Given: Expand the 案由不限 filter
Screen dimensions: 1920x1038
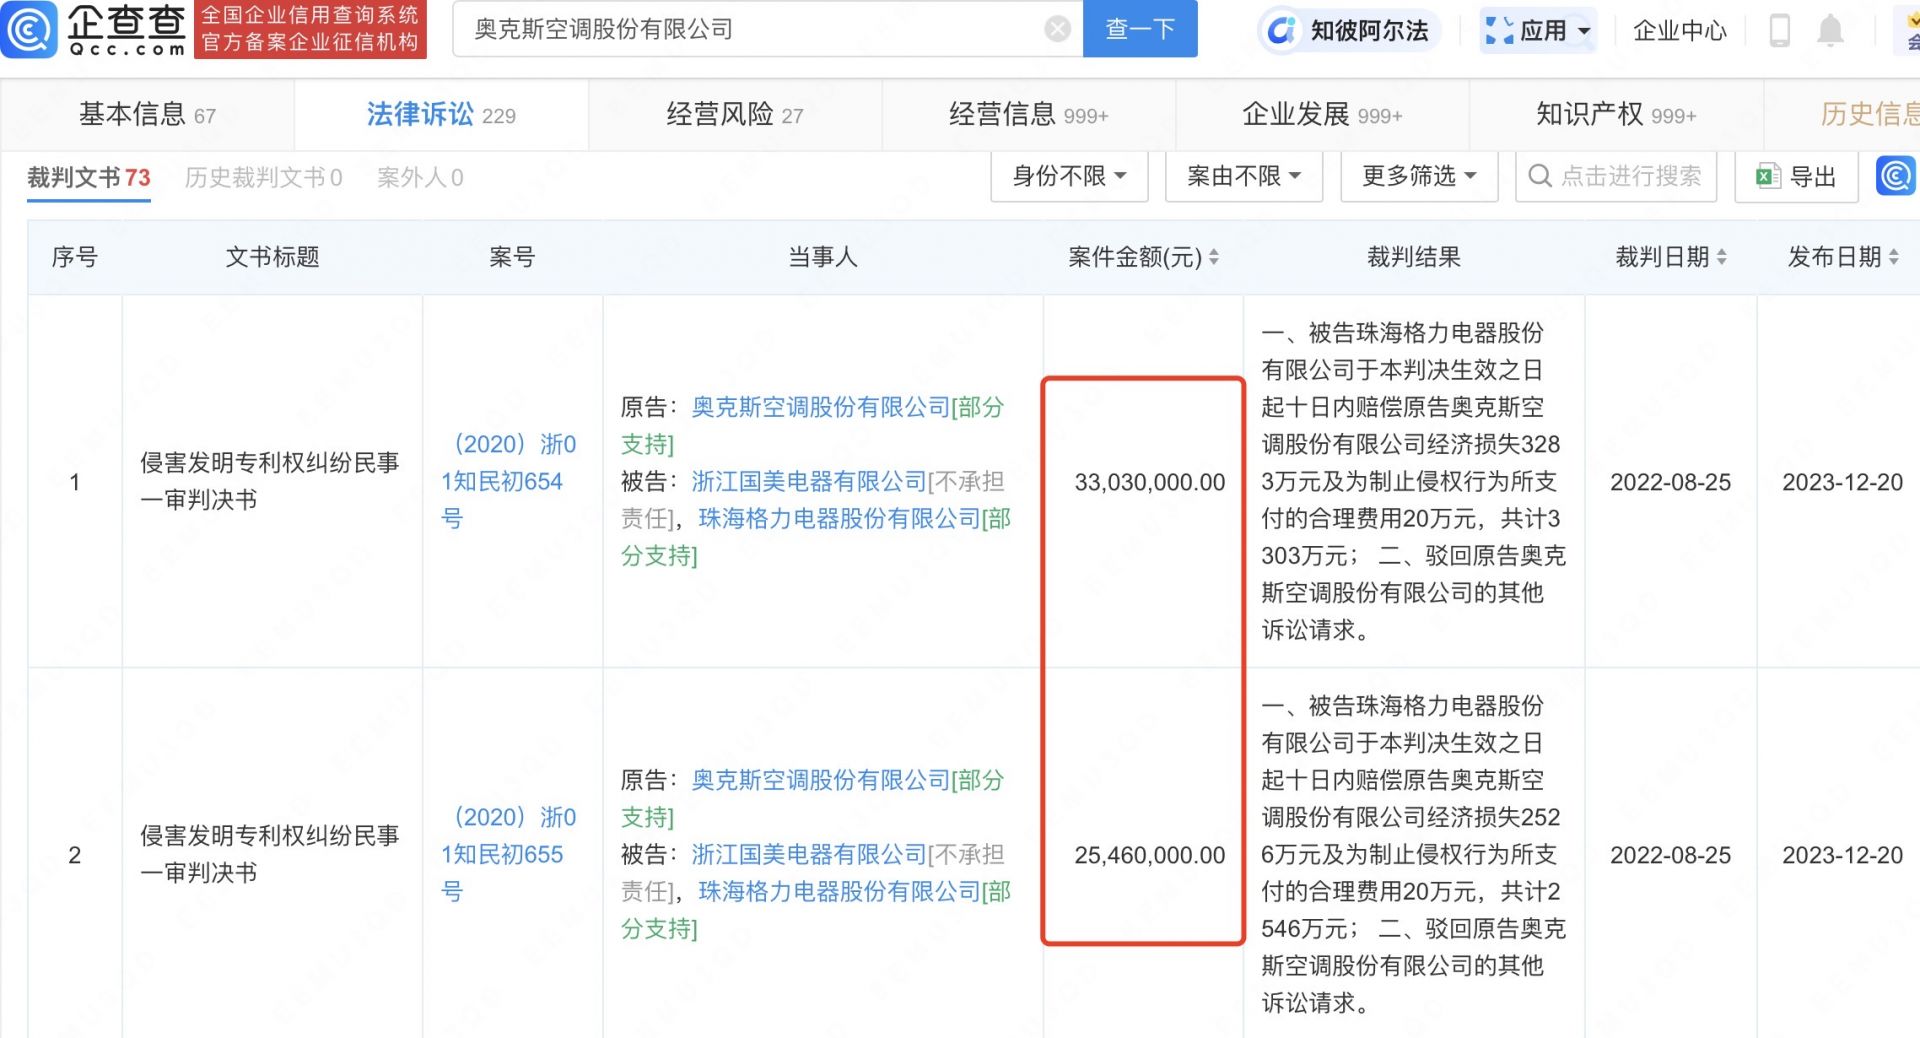Looking at the screenshot, I should 1244,177.
